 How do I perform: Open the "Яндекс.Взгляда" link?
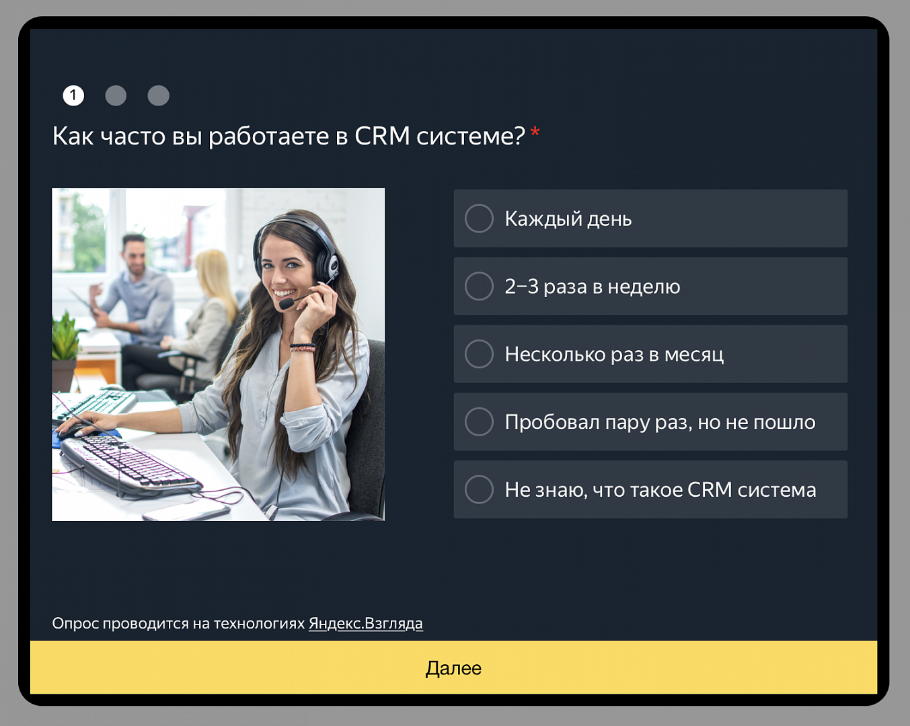click(x=366, y=623)
